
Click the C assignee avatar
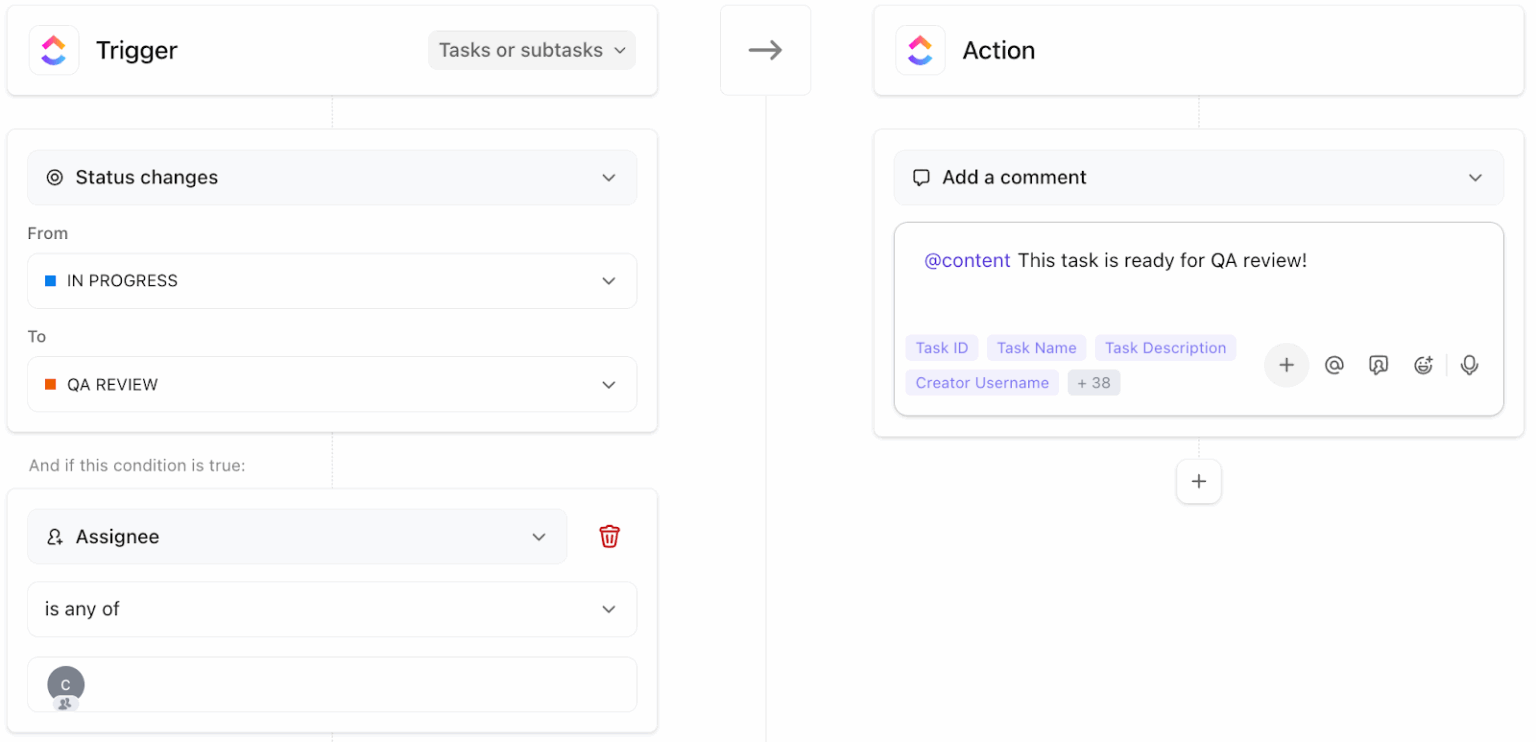click(x=66, y=685)
